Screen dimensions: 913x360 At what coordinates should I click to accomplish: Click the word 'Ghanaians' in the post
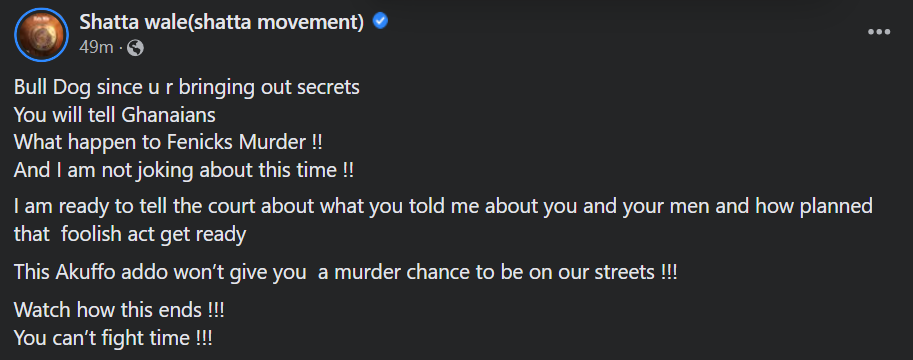click(x=169, y=115)
